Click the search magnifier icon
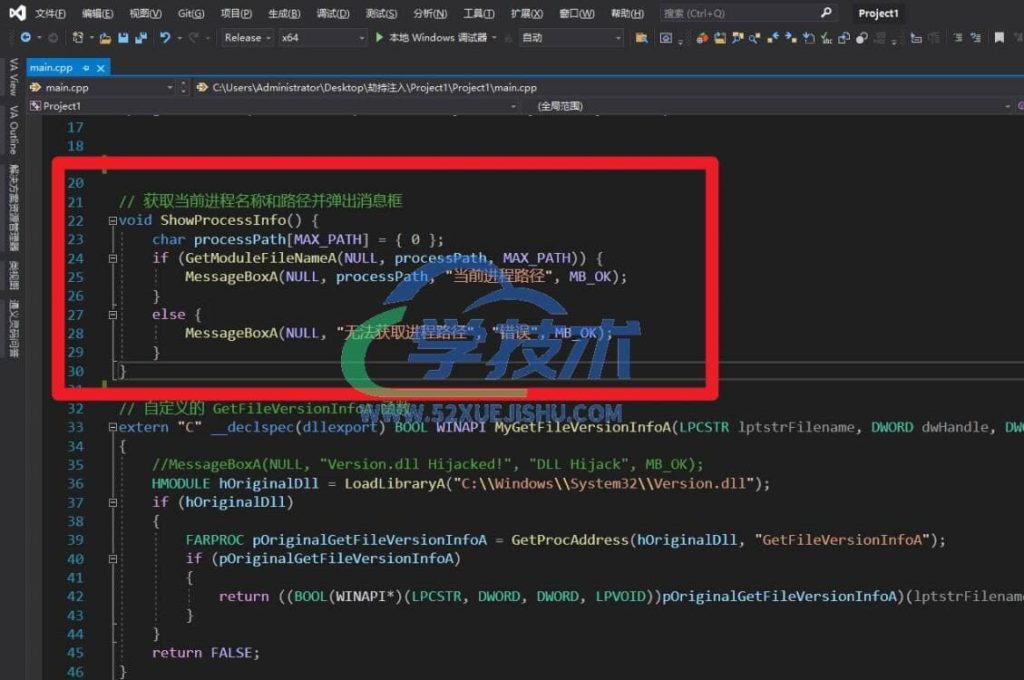 [x=826, y=13]
